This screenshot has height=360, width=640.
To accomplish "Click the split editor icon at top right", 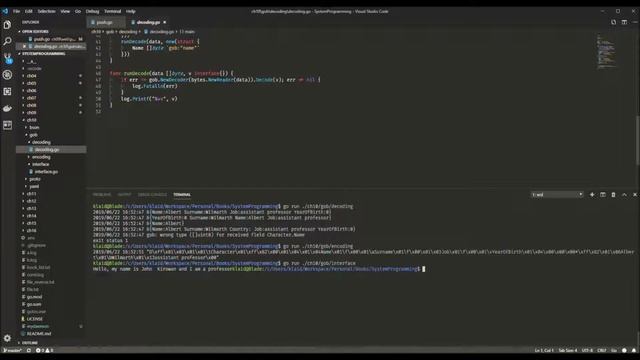I will point(624,22).
